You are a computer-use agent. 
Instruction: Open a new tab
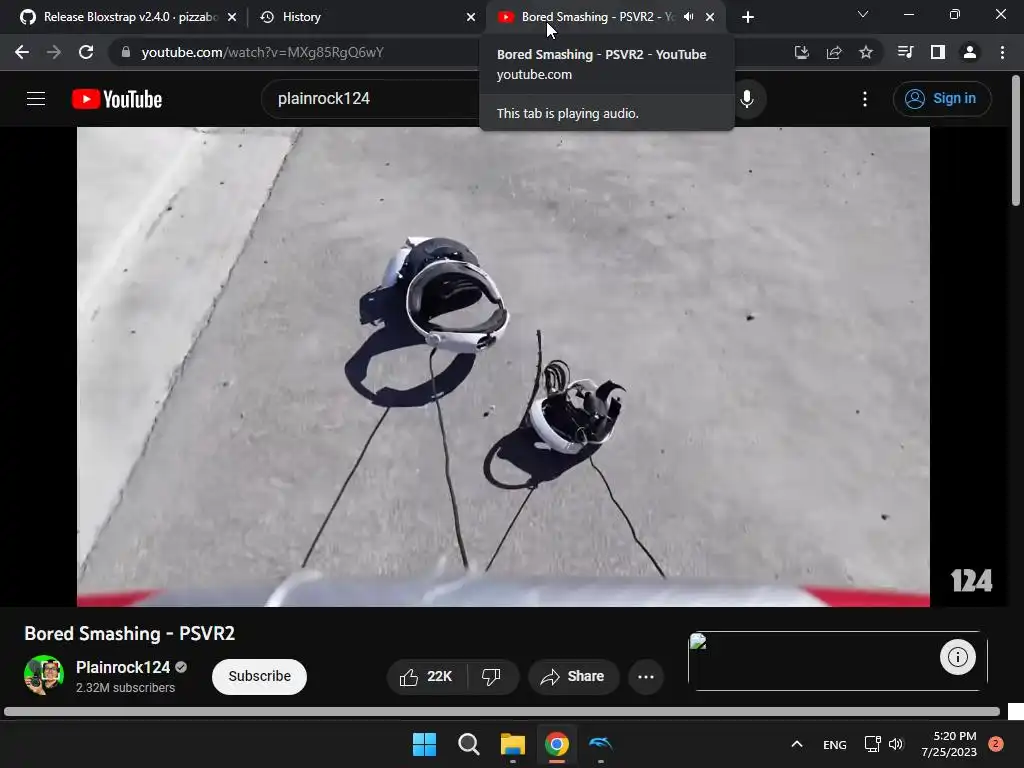[748, 17]
